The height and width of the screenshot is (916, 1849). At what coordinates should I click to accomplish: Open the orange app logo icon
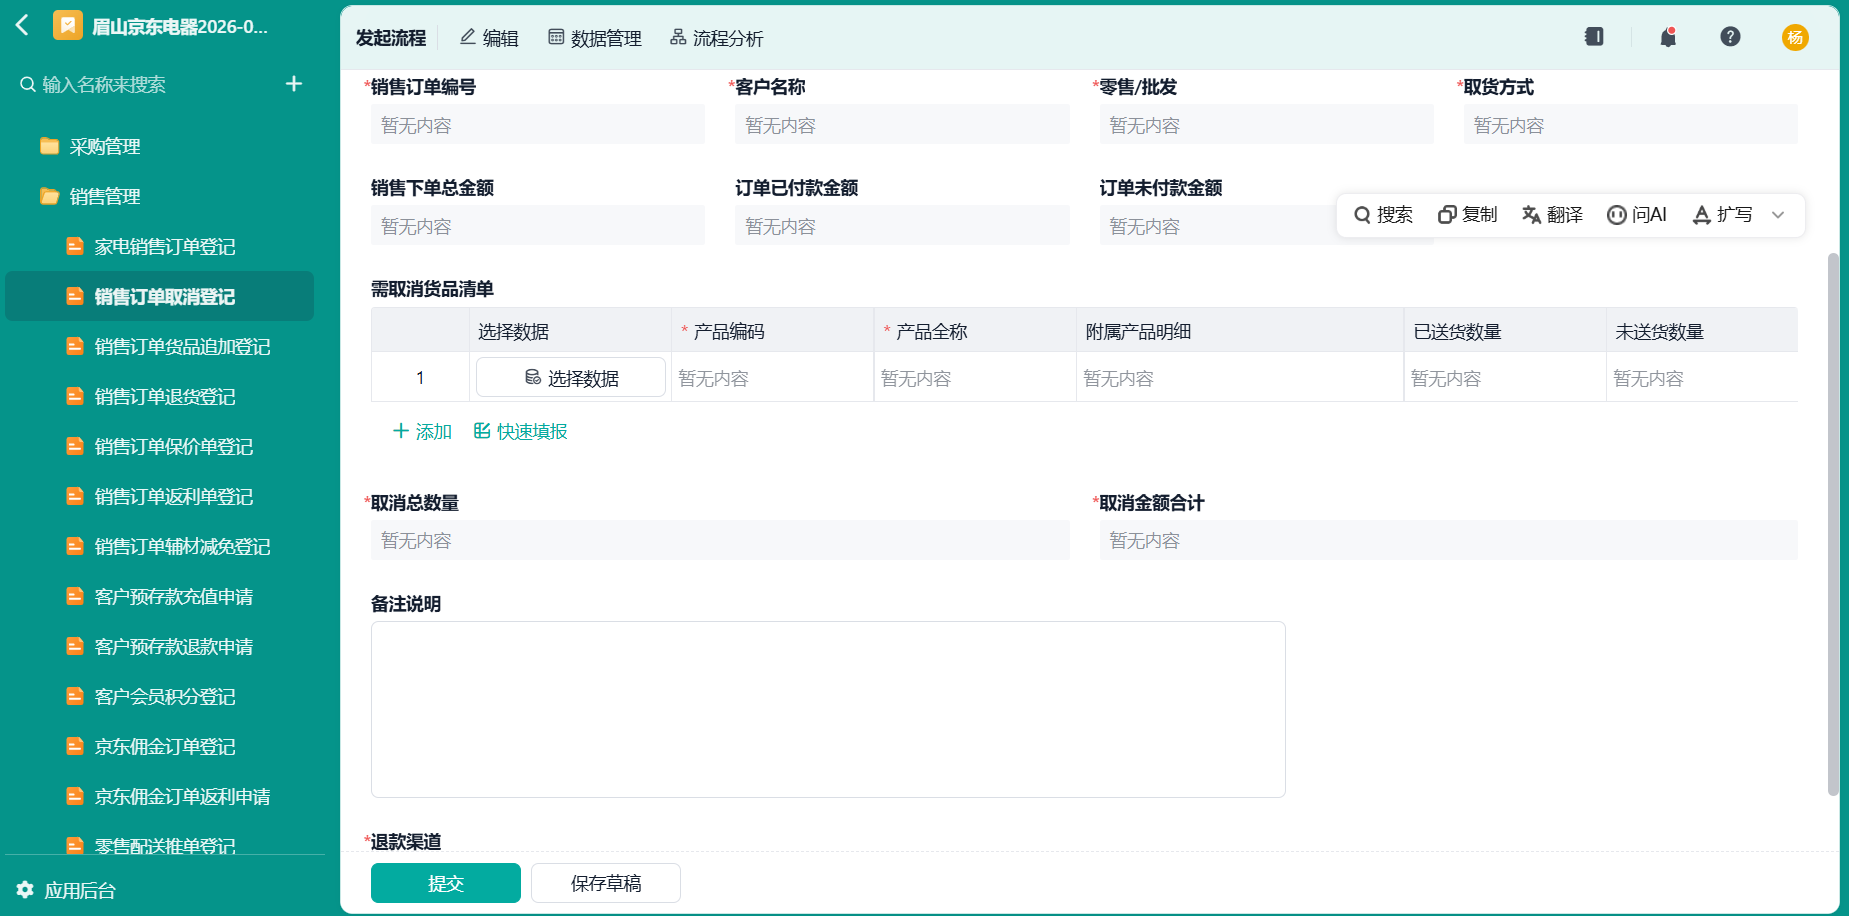68,25
